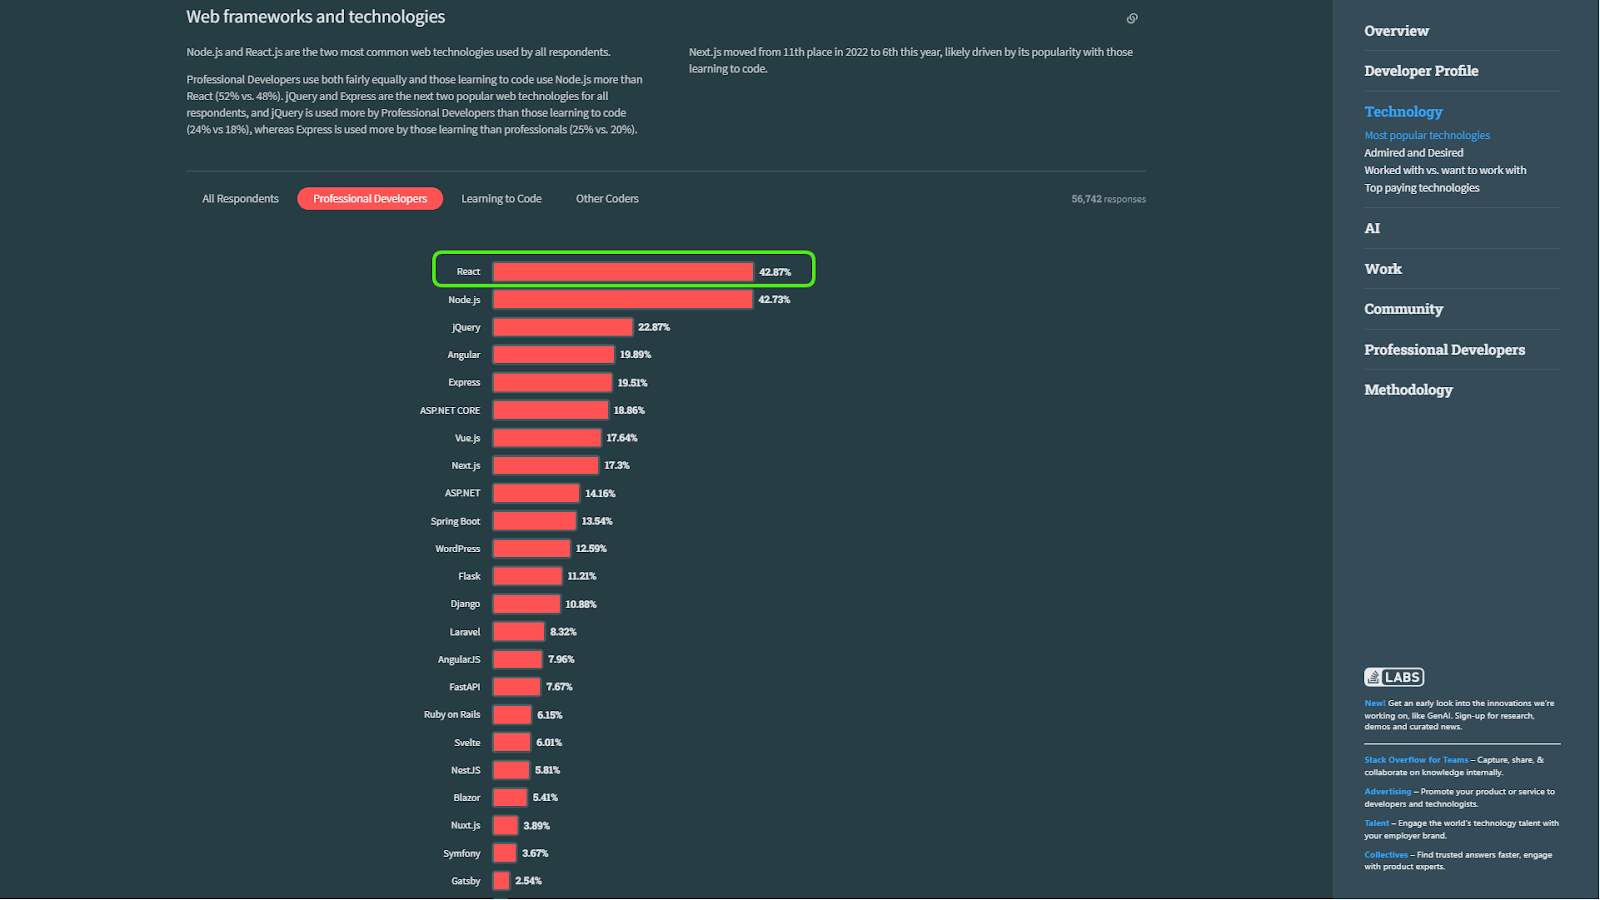
Task: Select the Learning to Code tab
Action: pyautogui.click(x=501, y=199)
